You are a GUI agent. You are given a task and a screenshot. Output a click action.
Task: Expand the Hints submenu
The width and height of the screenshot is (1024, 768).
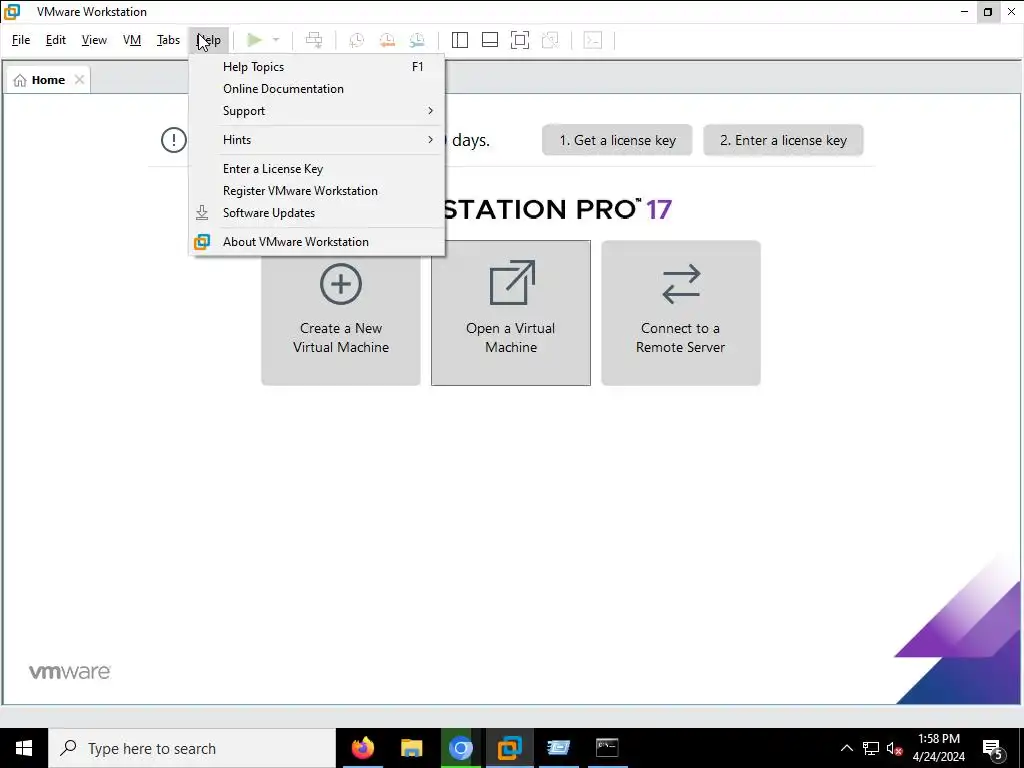[317, 140]
